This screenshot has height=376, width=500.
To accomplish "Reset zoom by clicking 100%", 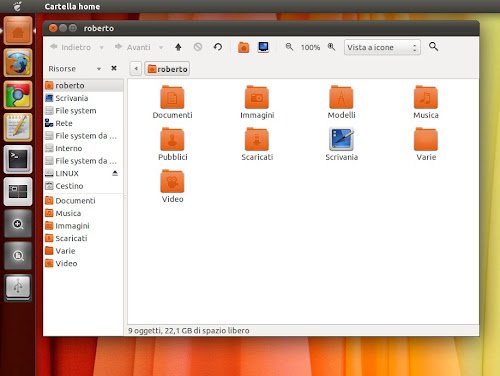I will (x=310, y=47).
